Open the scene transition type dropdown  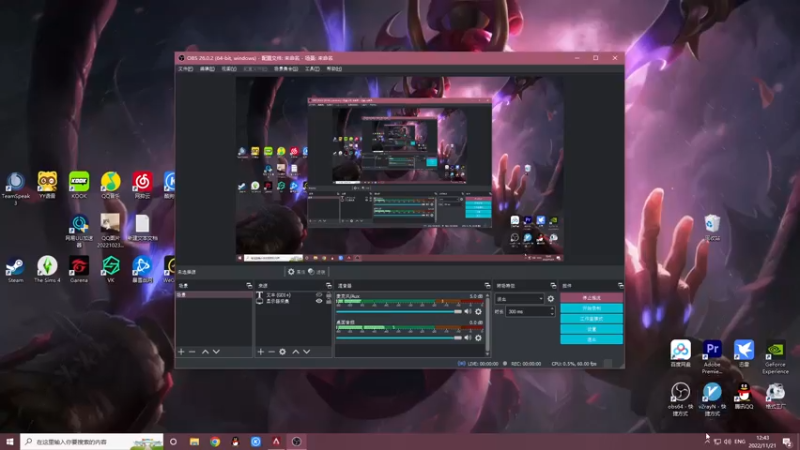(x=519, y=299)
